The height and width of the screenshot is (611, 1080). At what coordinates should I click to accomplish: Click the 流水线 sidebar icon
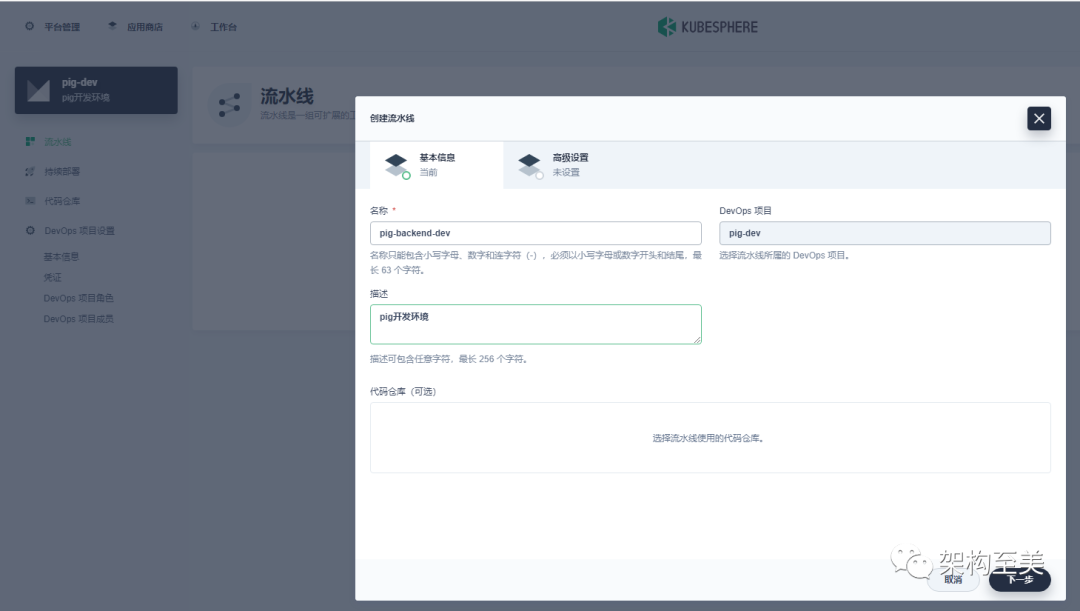(30, 141)
